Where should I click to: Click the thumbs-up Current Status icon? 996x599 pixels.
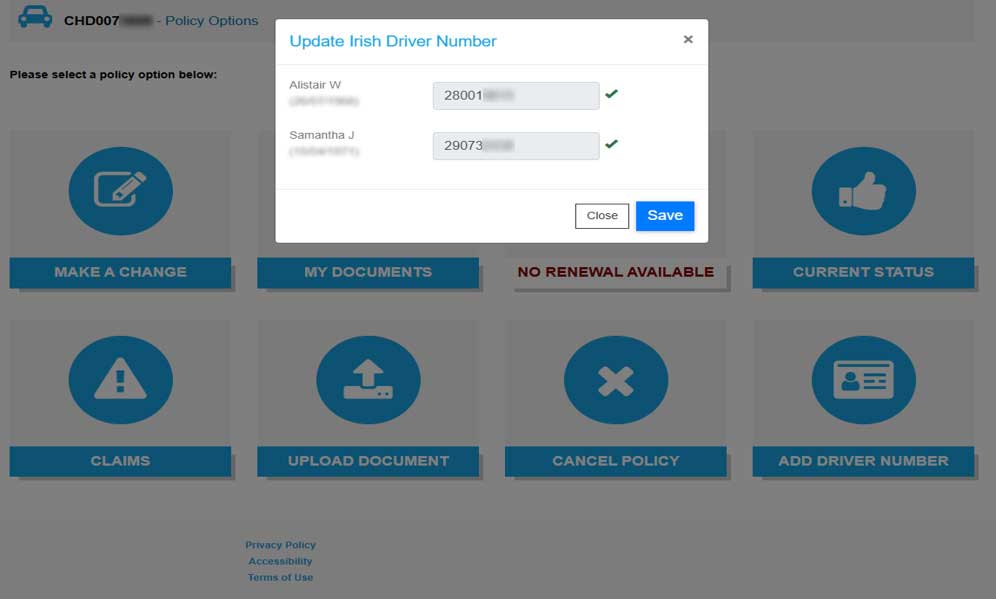pos(863,190)
